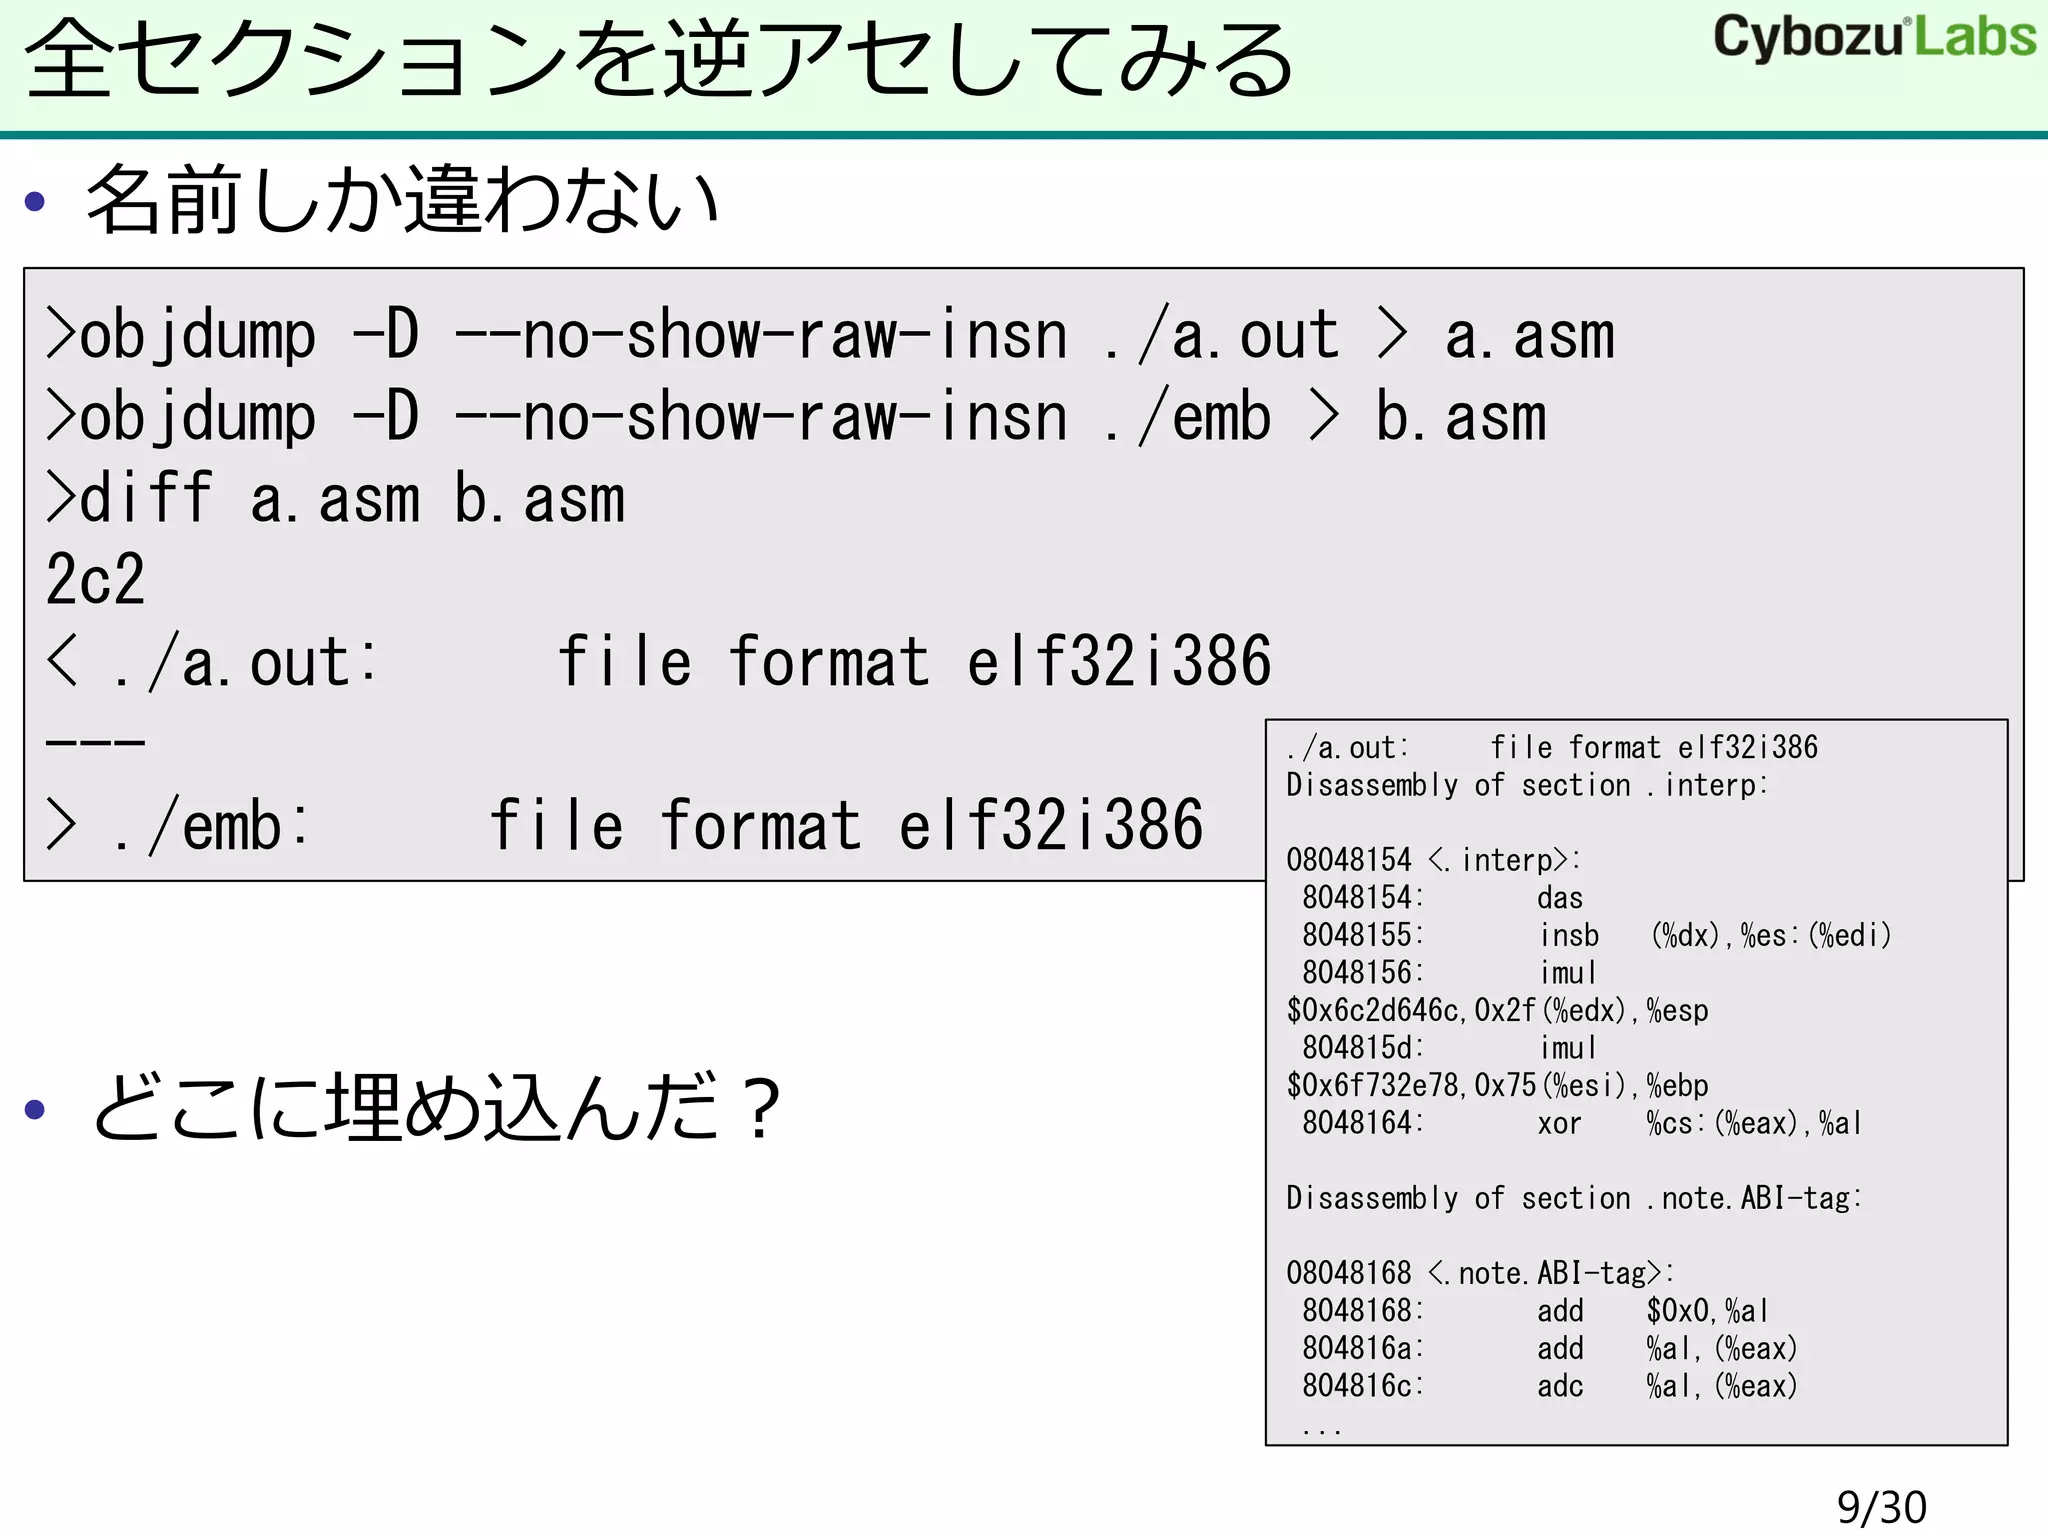The height and width of the screenshot is (1536, 2048).
Task: Click the '8048164: xor' instruction line
Action: click(x=1581, y=1124)
